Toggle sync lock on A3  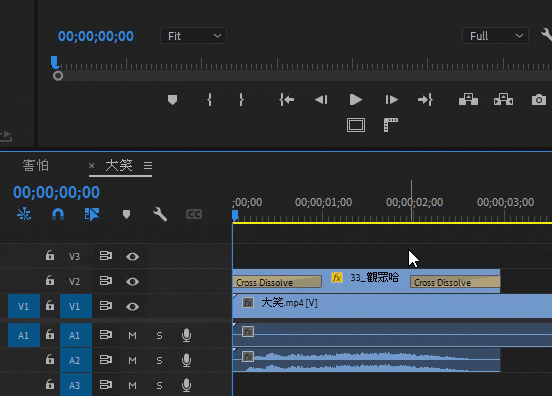pyautogui.click(x=106, y=384)
